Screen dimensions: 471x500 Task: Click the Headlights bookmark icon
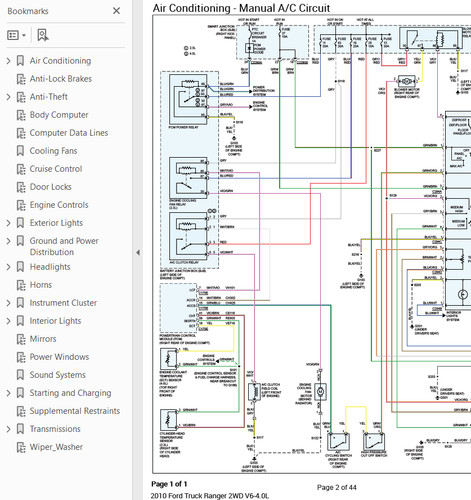click(x=20, y=267)
